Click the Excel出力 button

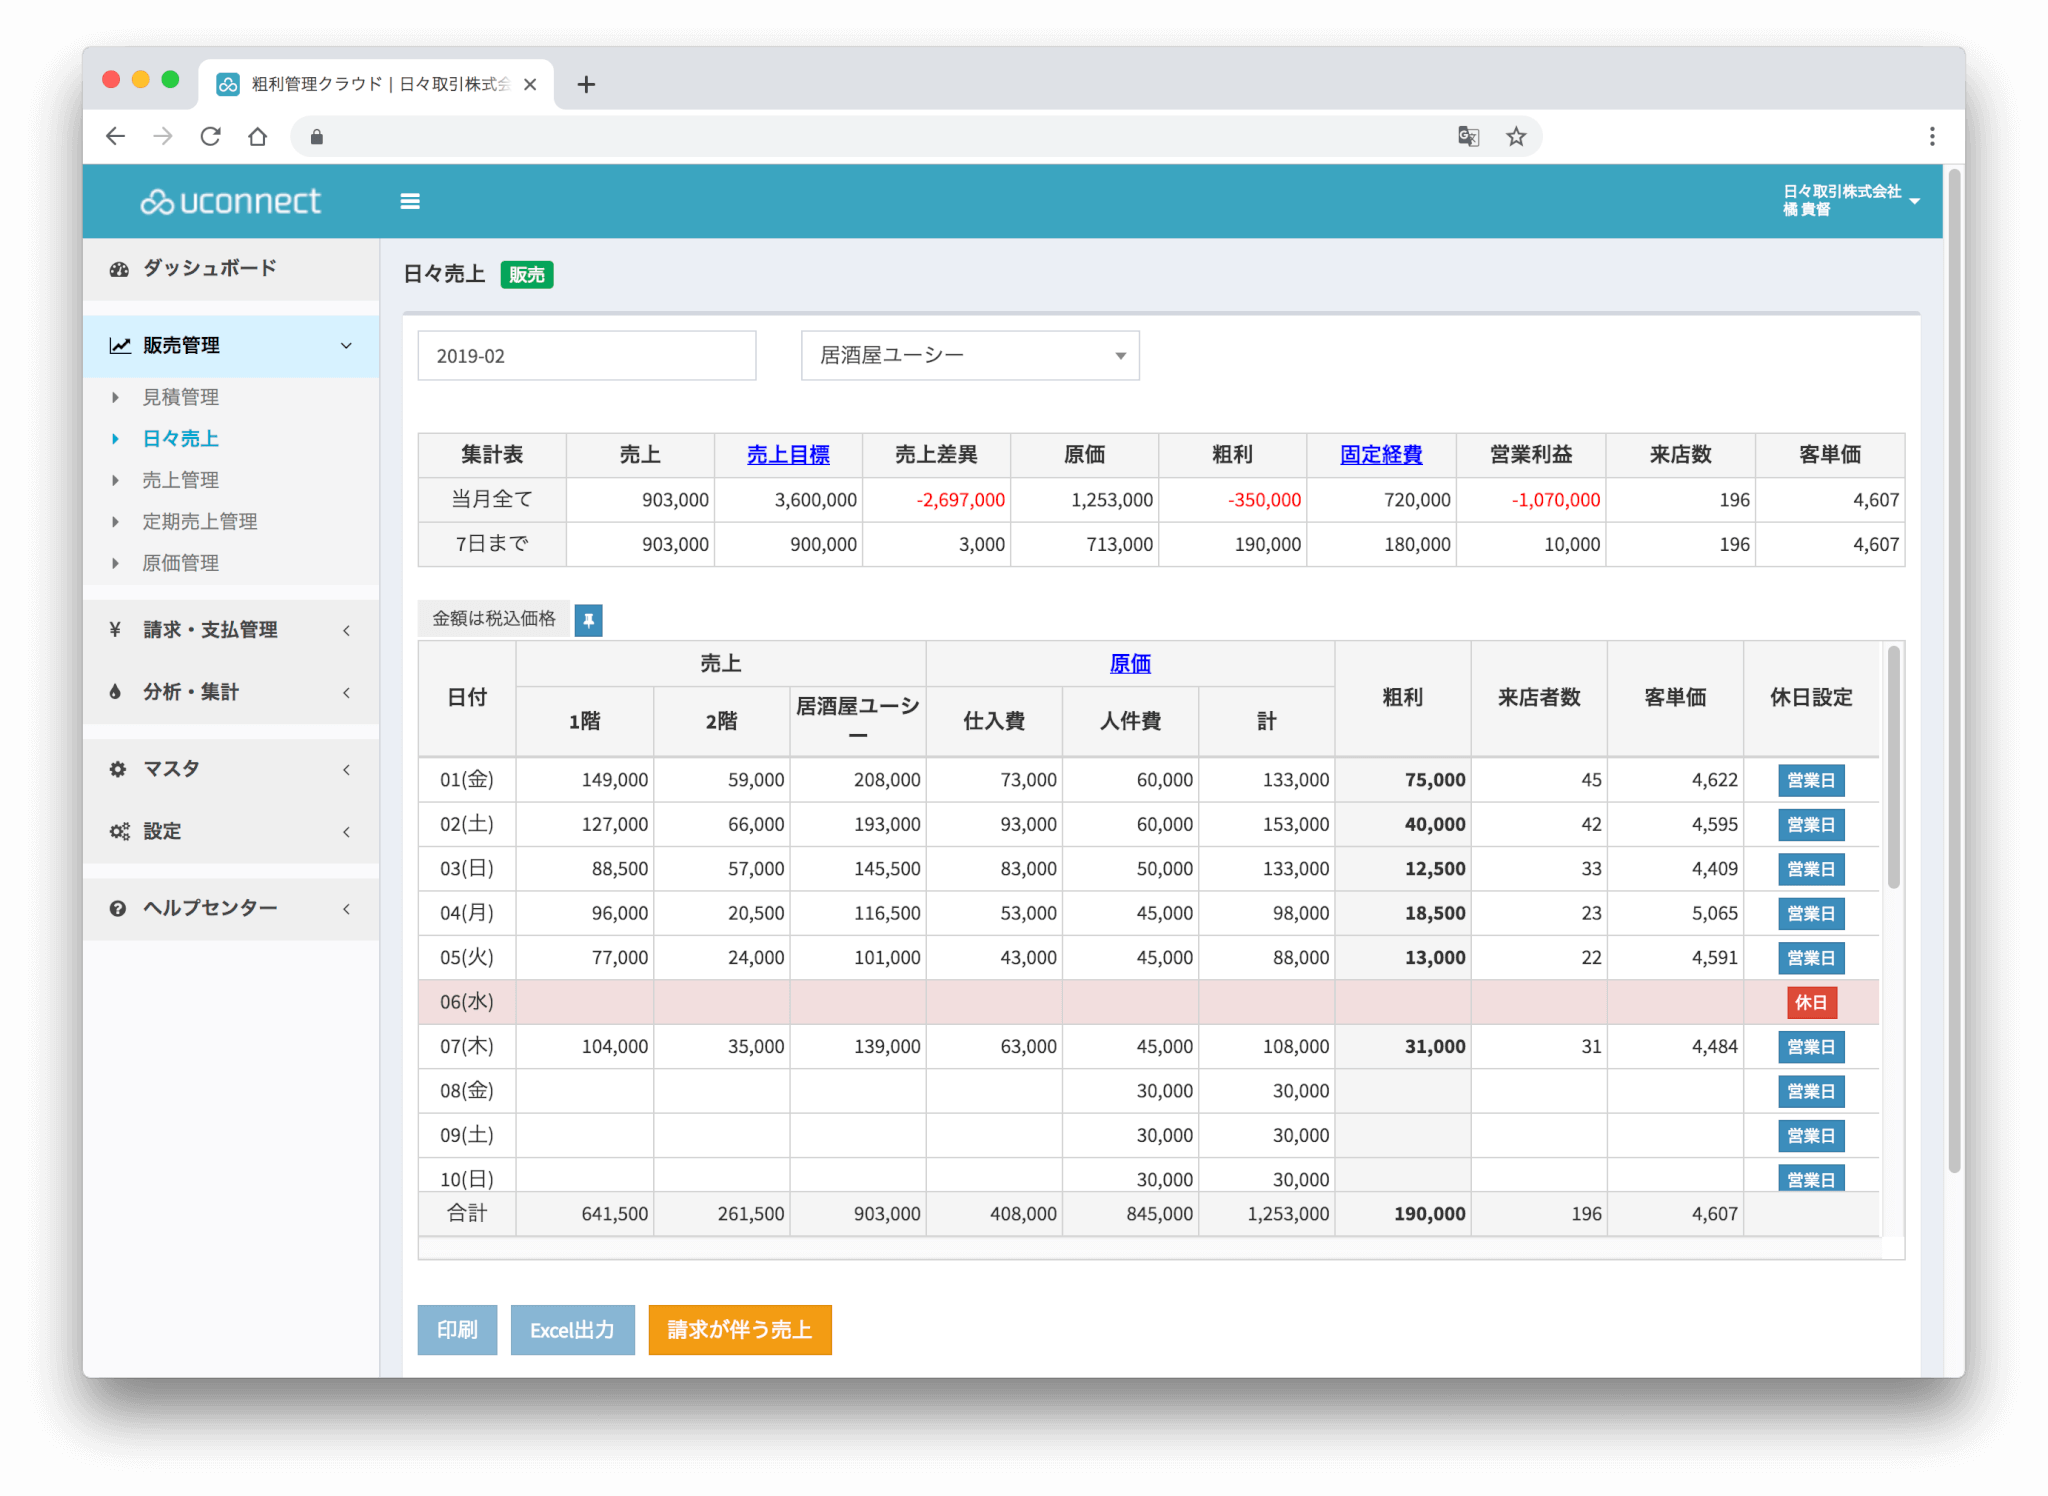pos(572,1330)
